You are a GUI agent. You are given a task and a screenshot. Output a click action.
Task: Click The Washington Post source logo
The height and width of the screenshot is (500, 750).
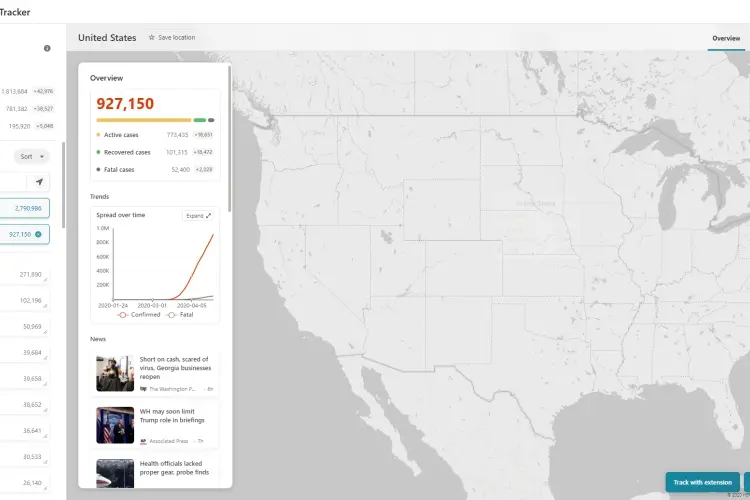(143, 389)
